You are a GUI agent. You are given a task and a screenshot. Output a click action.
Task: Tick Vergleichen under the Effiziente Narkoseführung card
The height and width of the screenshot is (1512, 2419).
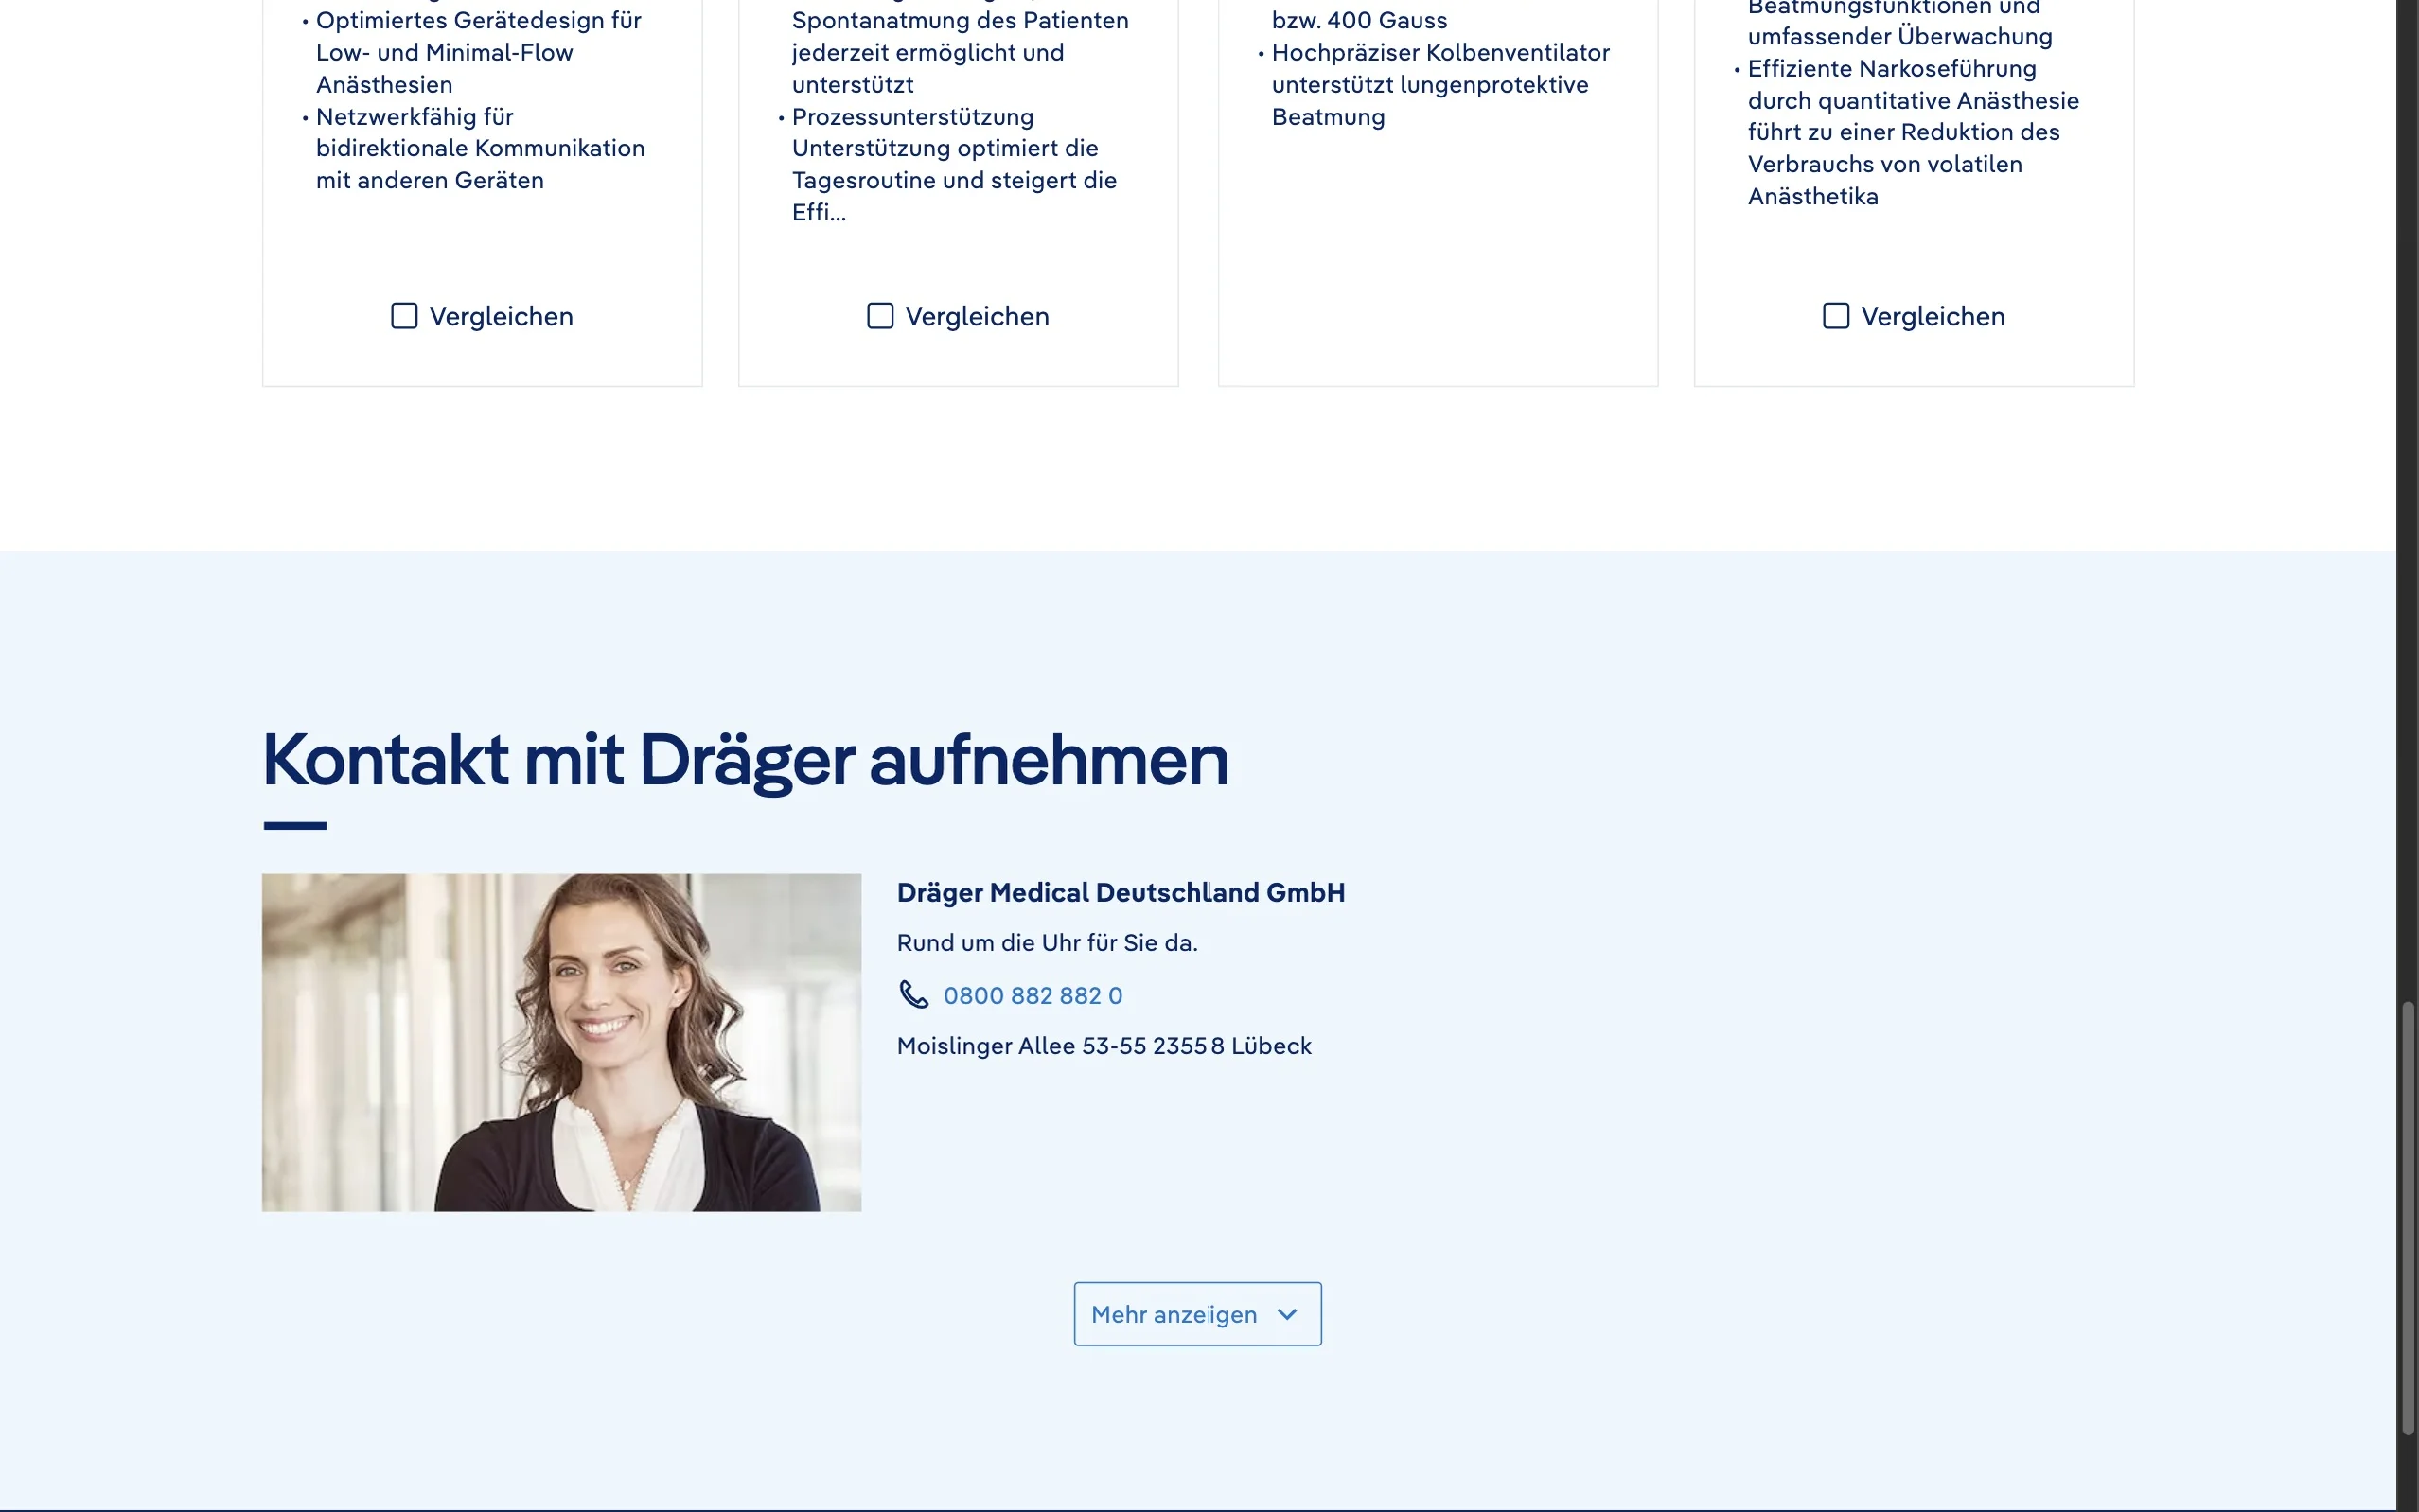1836,316
